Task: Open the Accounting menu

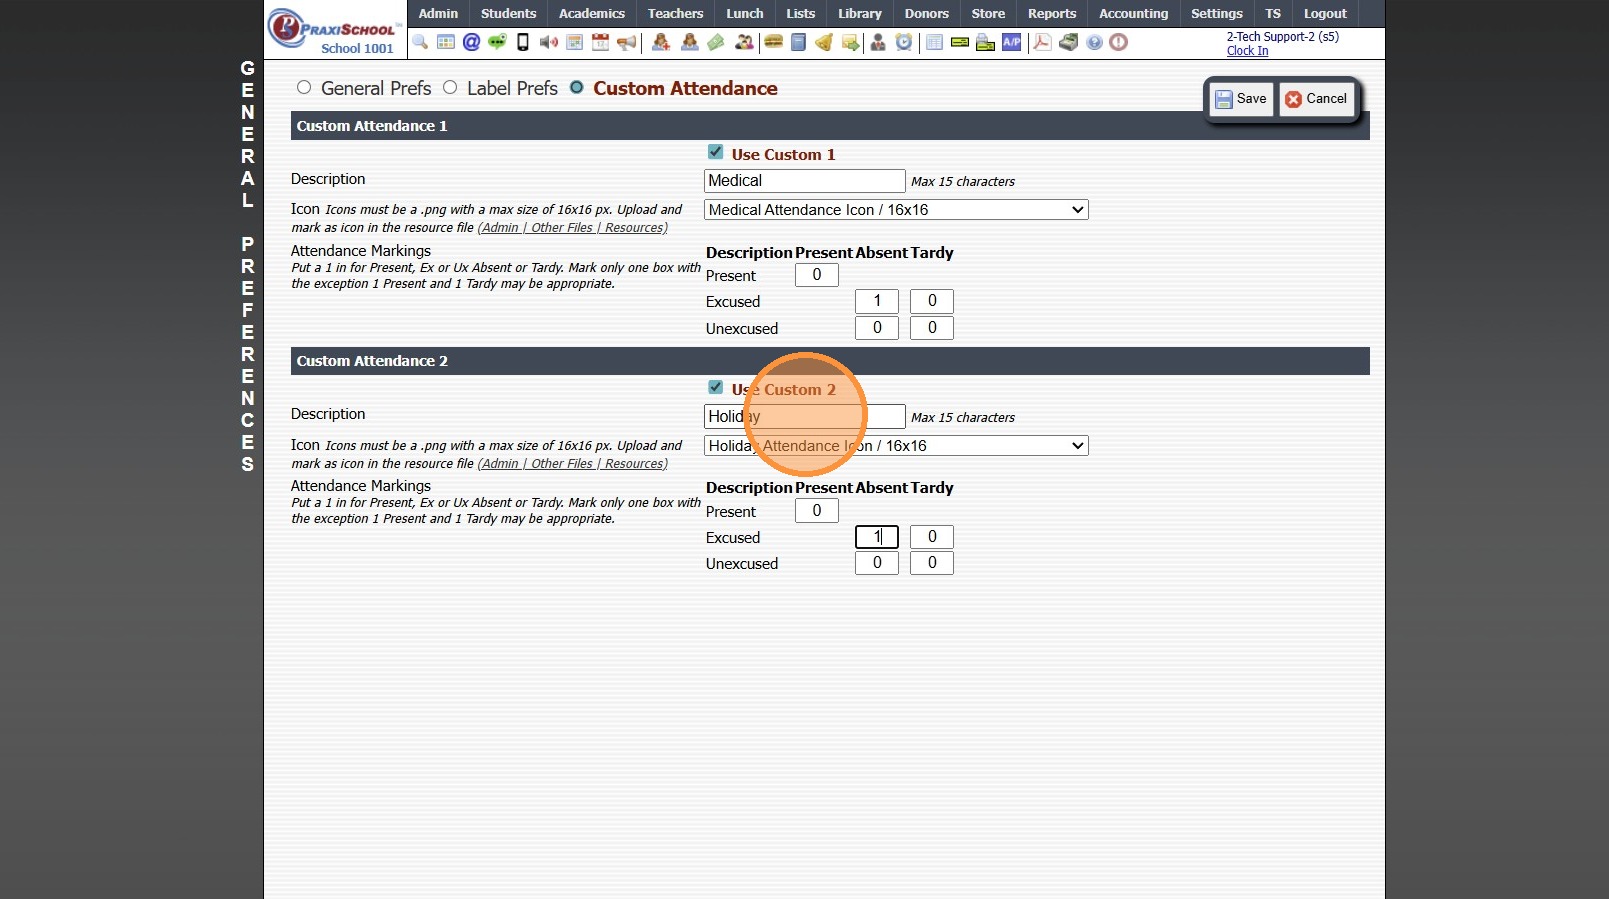Action: [1133, 14]
